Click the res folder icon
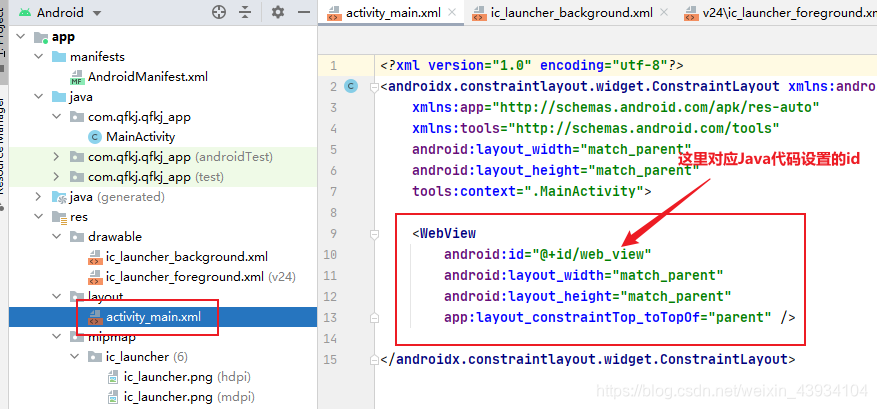877x409 pixels. 59,217
